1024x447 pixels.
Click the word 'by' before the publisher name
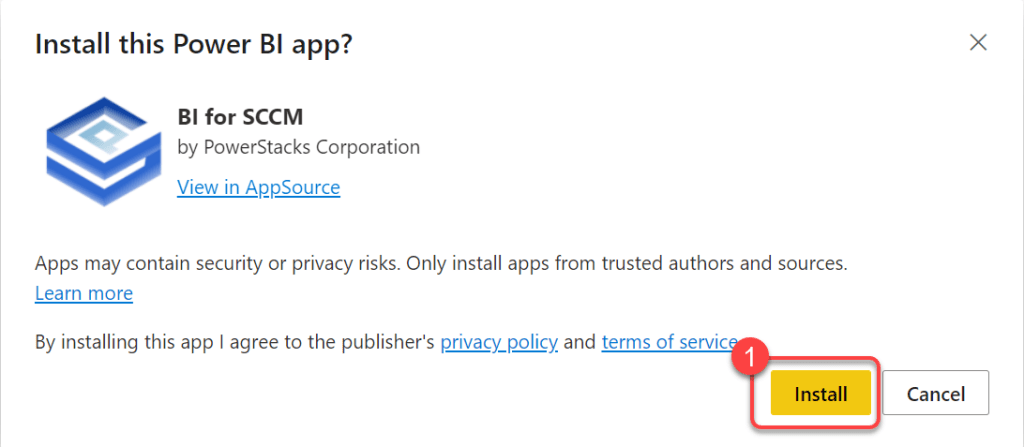click(x=186, y=147)
